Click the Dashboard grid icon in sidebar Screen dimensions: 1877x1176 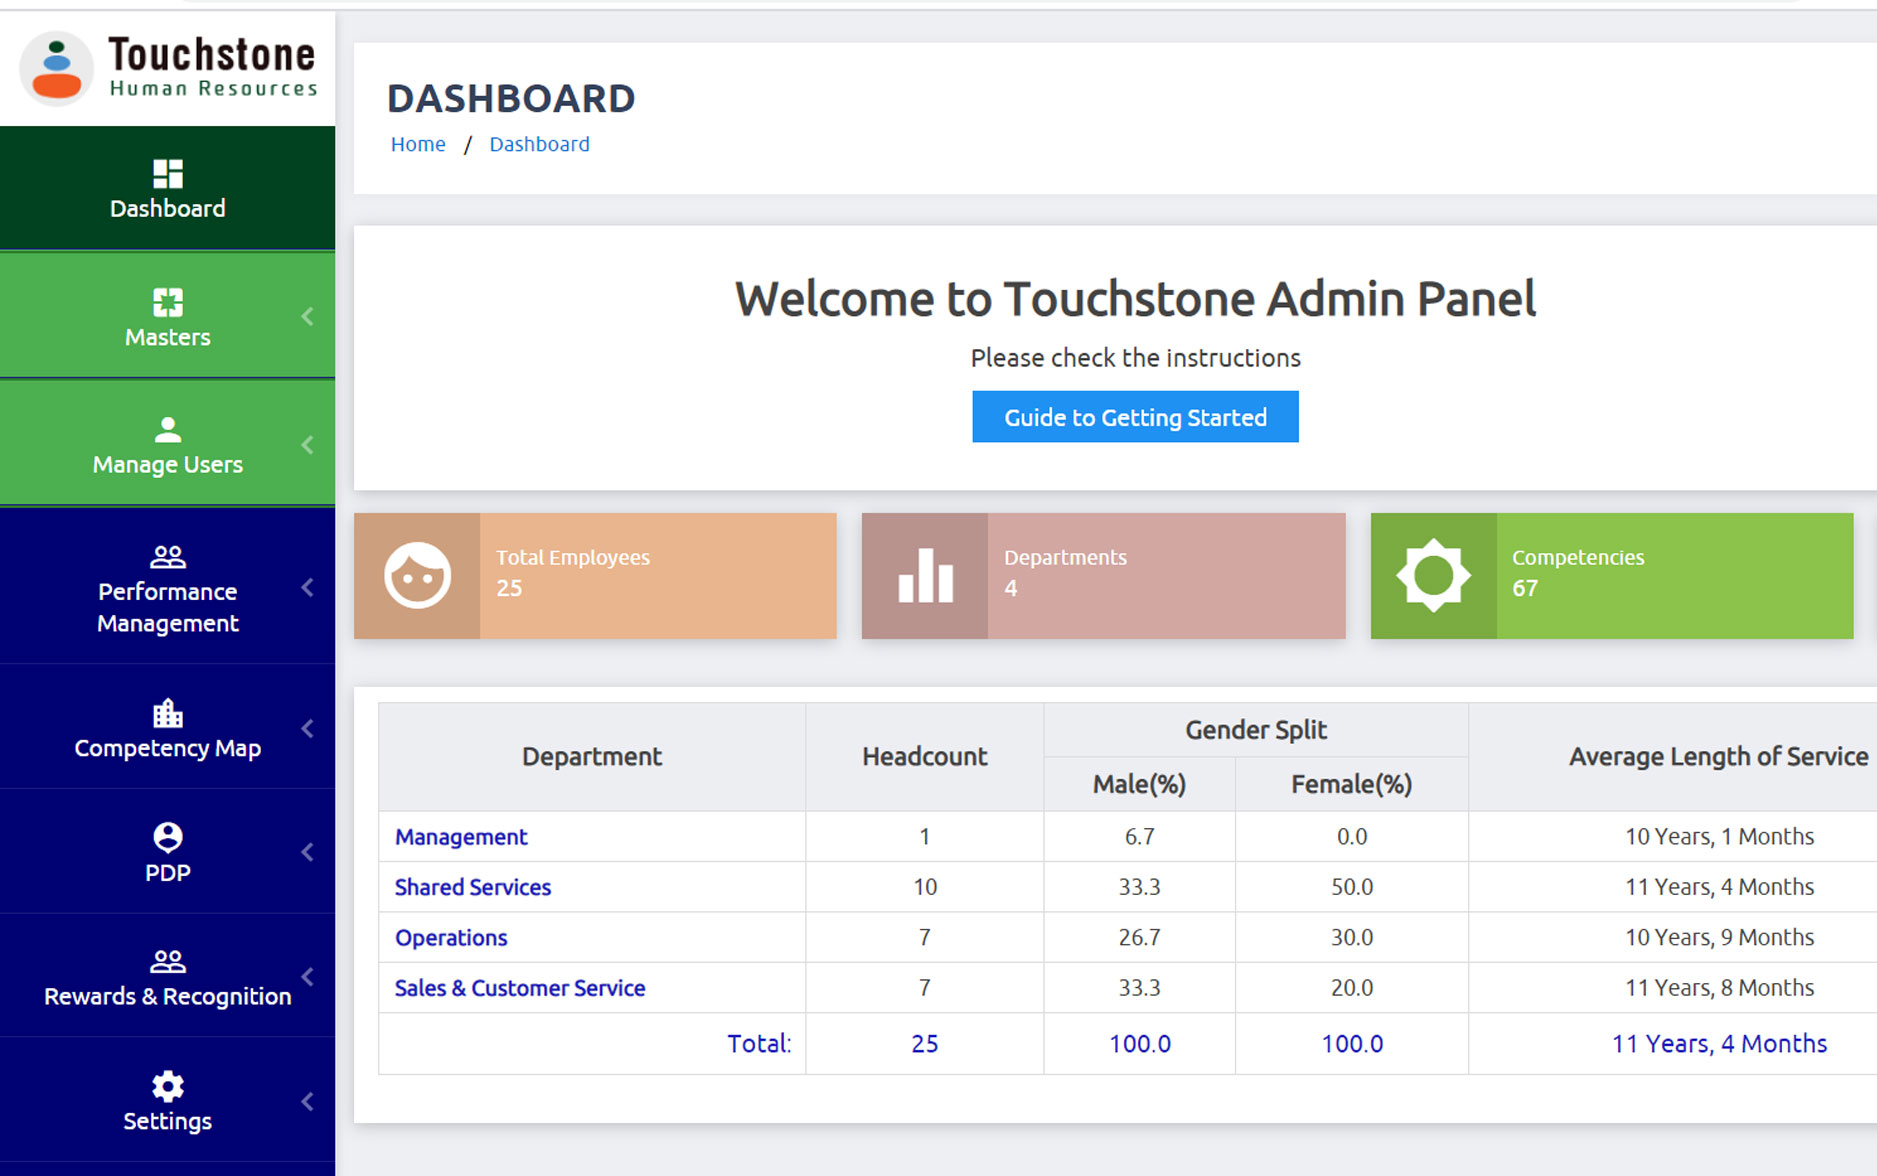[x=167, y=174]
